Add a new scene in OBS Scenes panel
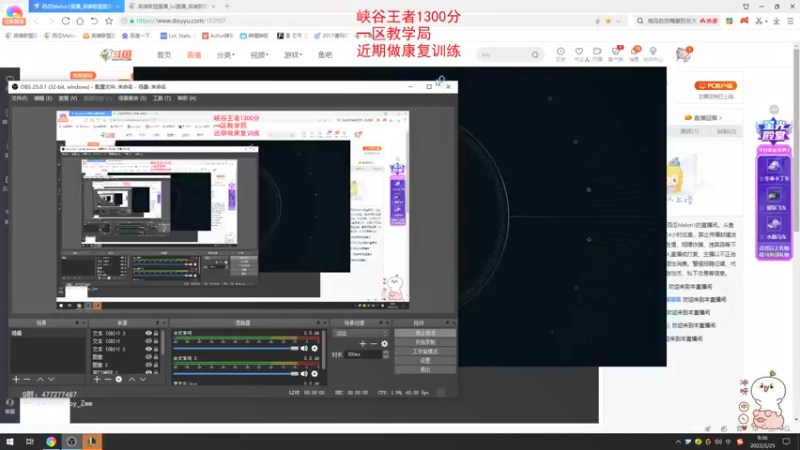Viewport: 800px width, 450px height. pos(16,380)
